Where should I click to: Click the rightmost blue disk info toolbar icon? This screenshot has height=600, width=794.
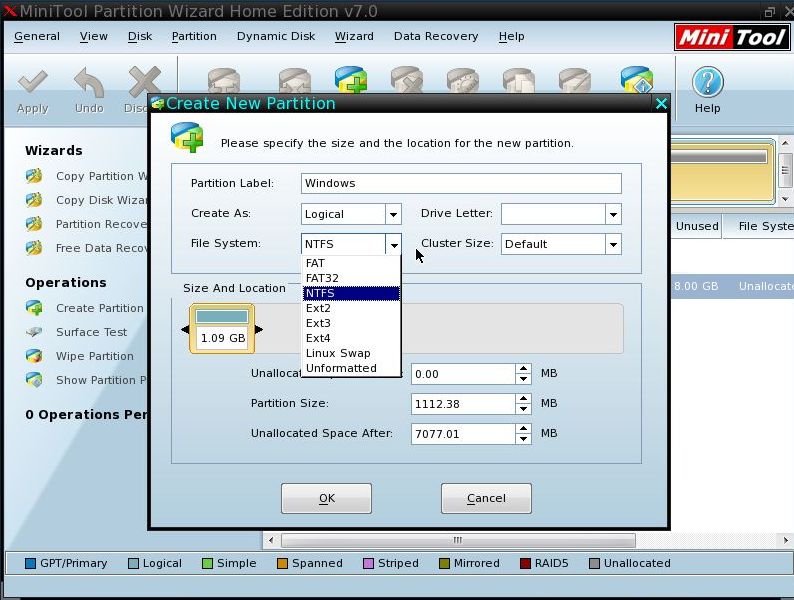click(x=637, y=80)
